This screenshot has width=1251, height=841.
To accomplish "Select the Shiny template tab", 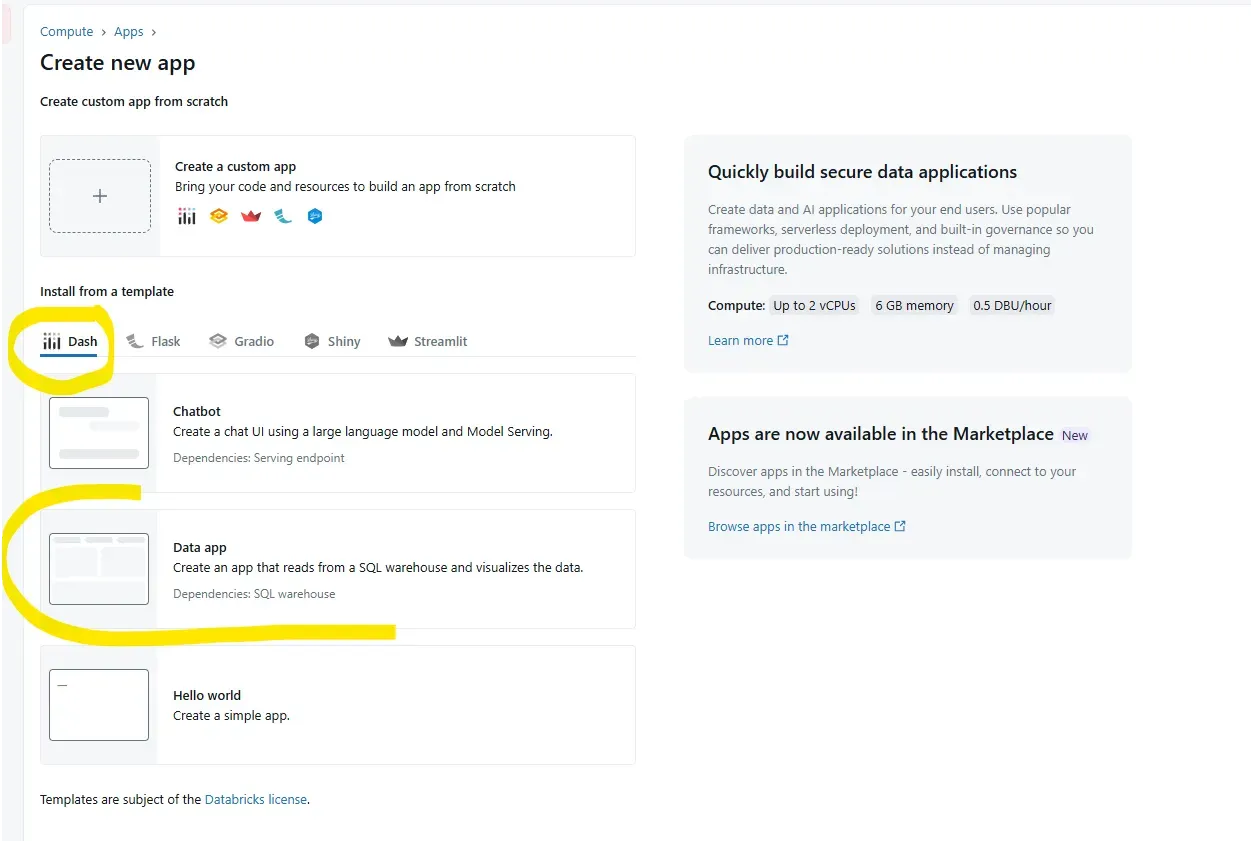I will pos(332,341).
